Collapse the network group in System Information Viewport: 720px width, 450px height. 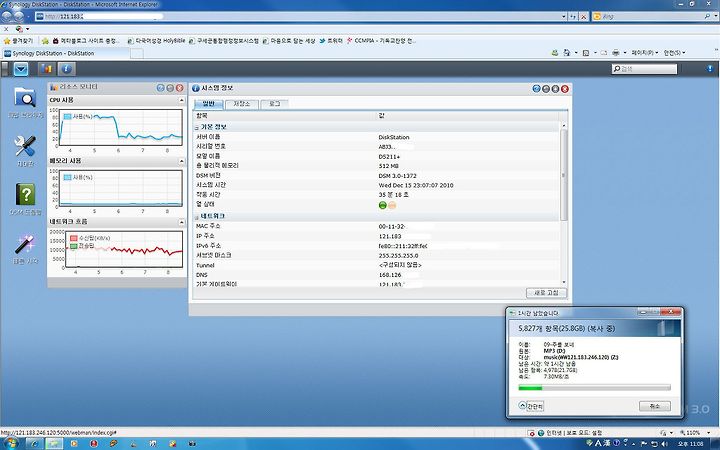[x=197, y=217]
